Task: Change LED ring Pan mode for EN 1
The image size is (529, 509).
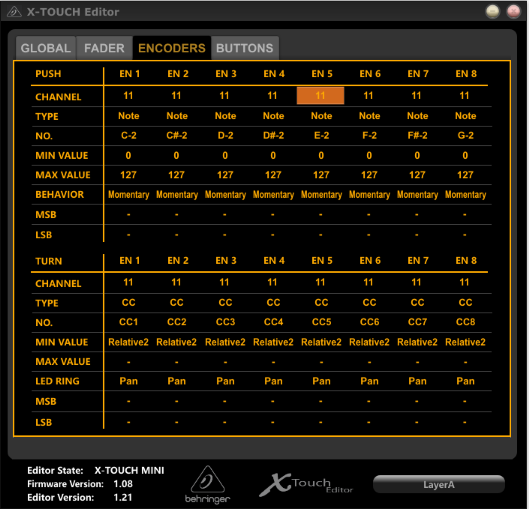Action: pos(129,381)
